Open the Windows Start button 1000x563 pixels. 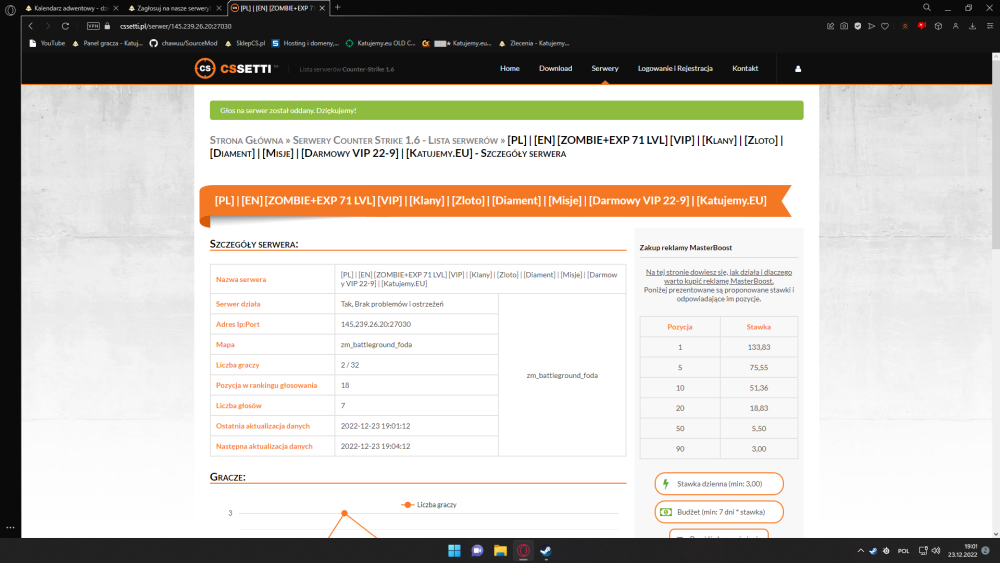(x=454, y=551)
